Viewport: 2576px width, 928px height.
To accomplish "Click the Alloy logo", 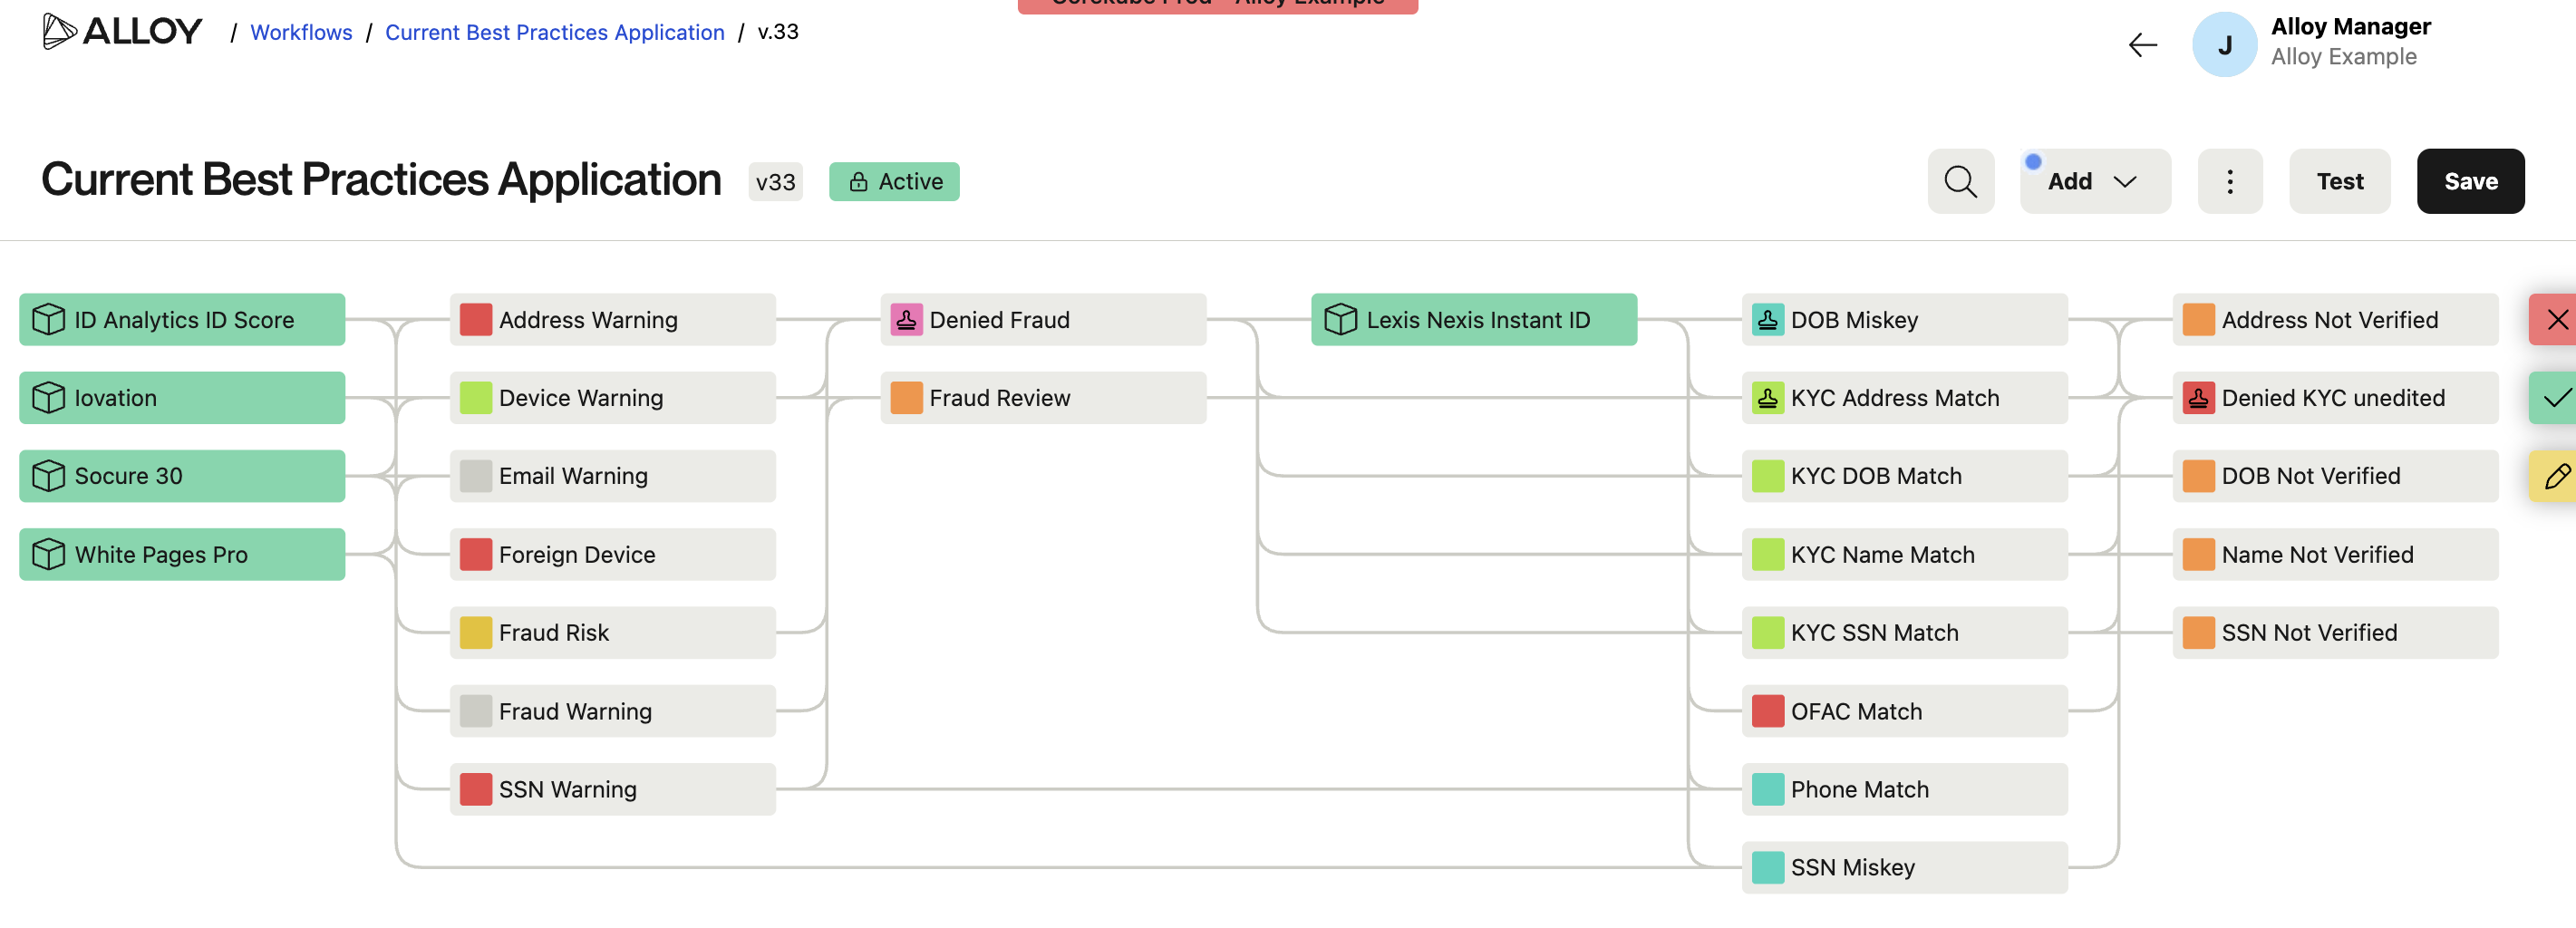I will 122,32.
